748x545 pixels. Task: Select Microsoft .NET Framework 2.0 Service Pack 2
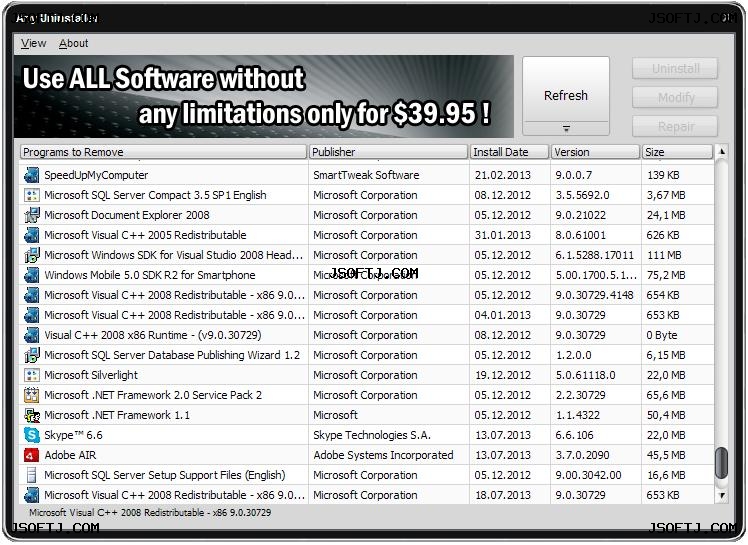367,395
